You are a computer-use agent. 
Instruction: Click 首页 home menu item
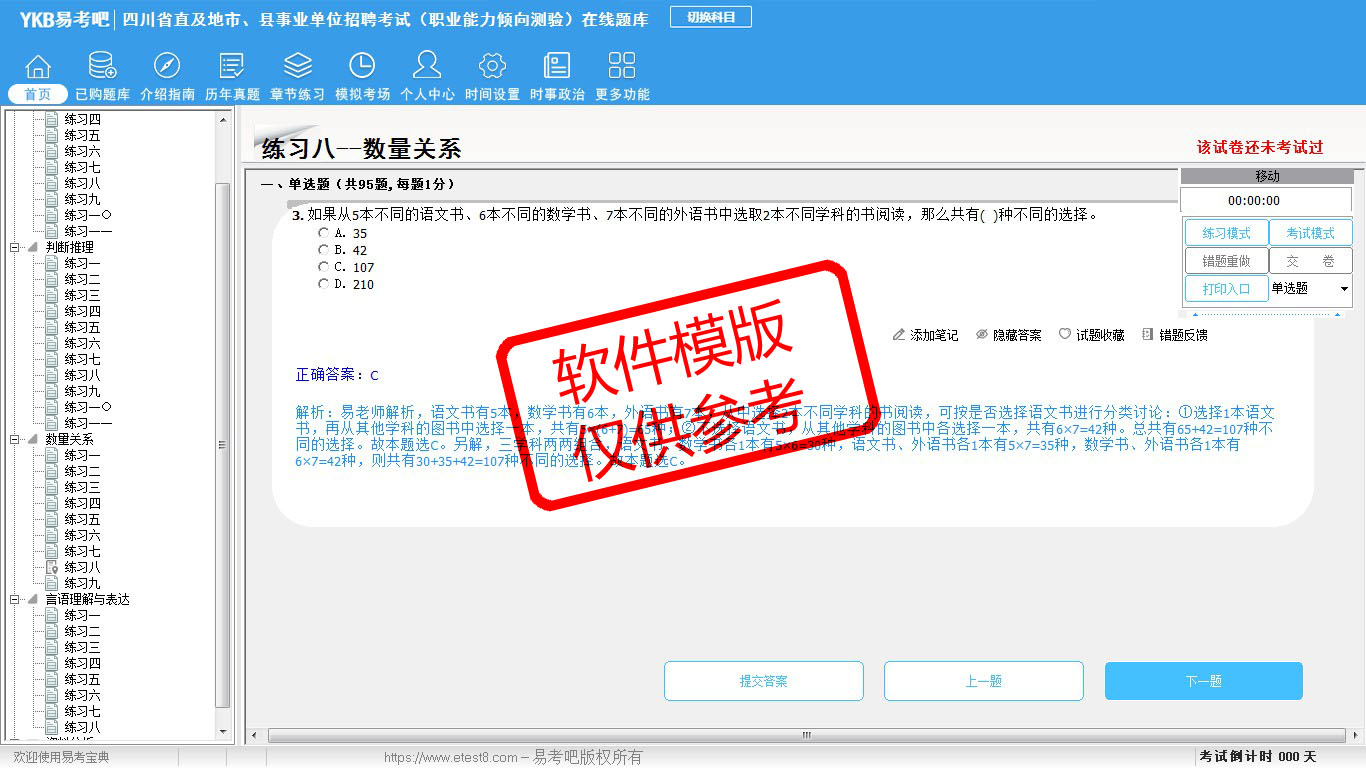(38, 94)
